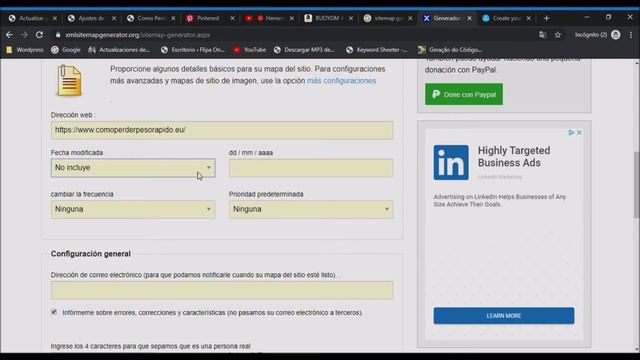Image resolution: width=640 pixels, height=360 pixels.
Task: Open the Prioridad predeterminada dropdown
Action: 311,209
